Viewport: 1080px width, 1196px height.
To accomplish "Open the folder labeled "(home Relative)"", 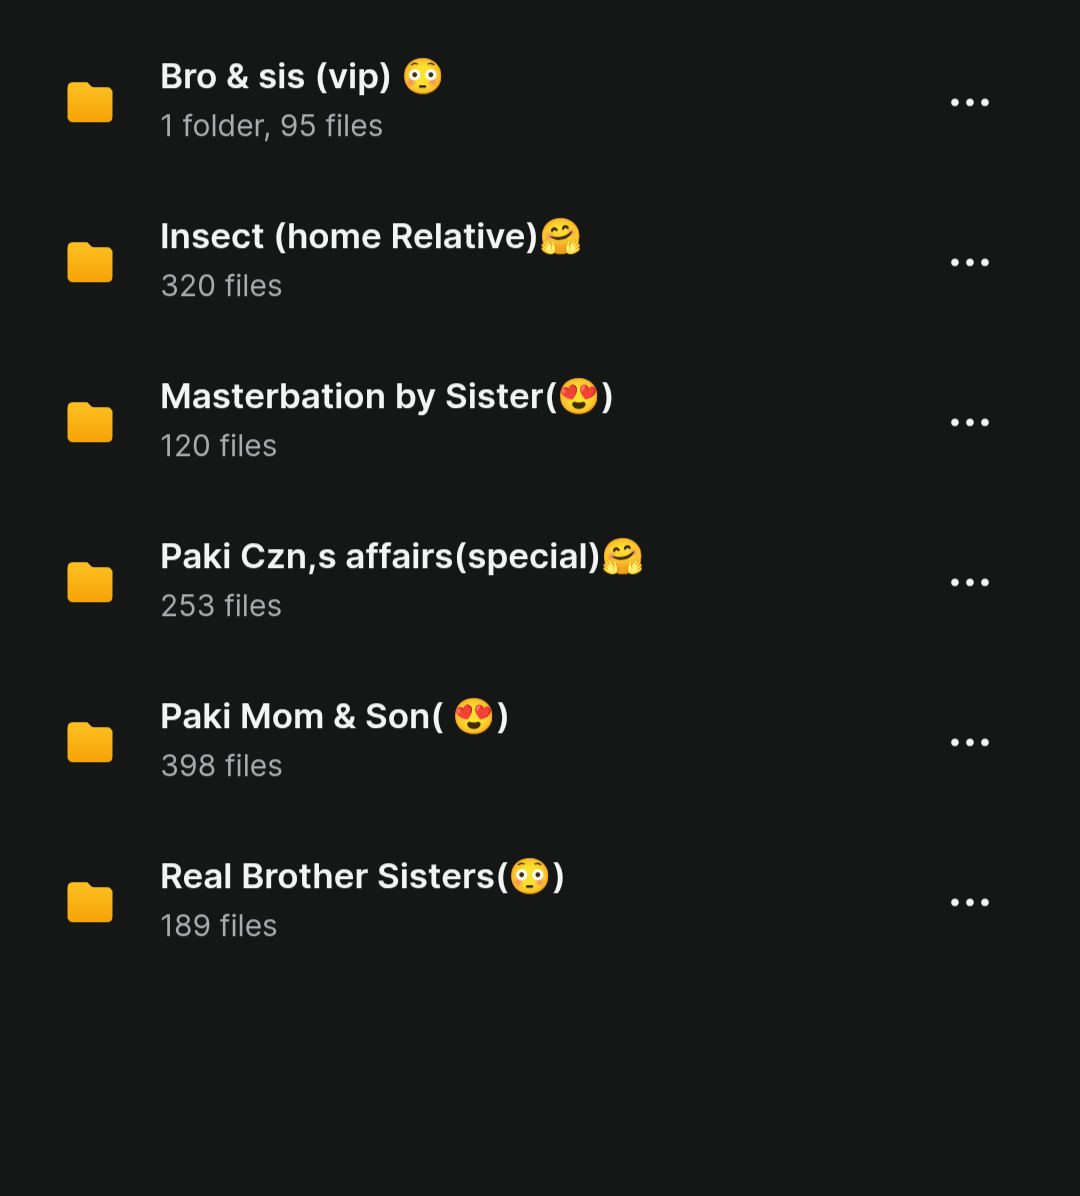I will 370,237.
